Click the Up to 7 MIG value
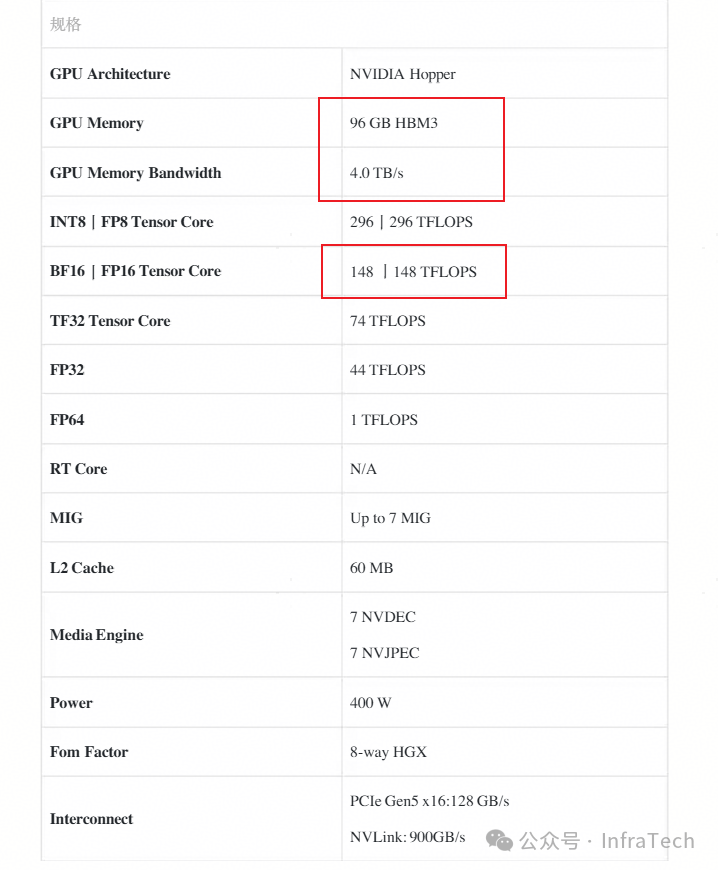This screenshot has height=870, width=718. (x=391, y=518)
